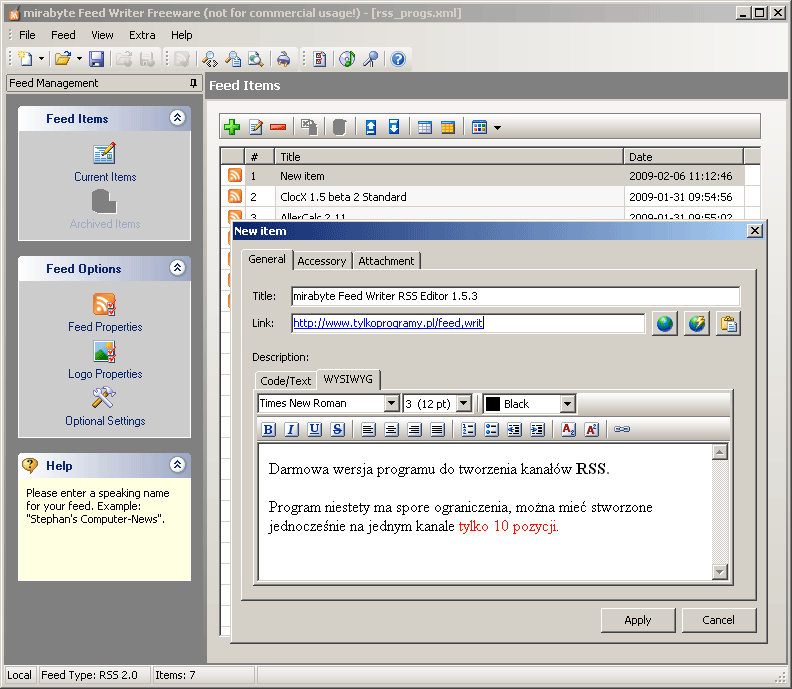The width and height of the screenshot is (792, 689).
Task: Click the Edit item pencil icon
Action: click(x=256, y=127)
